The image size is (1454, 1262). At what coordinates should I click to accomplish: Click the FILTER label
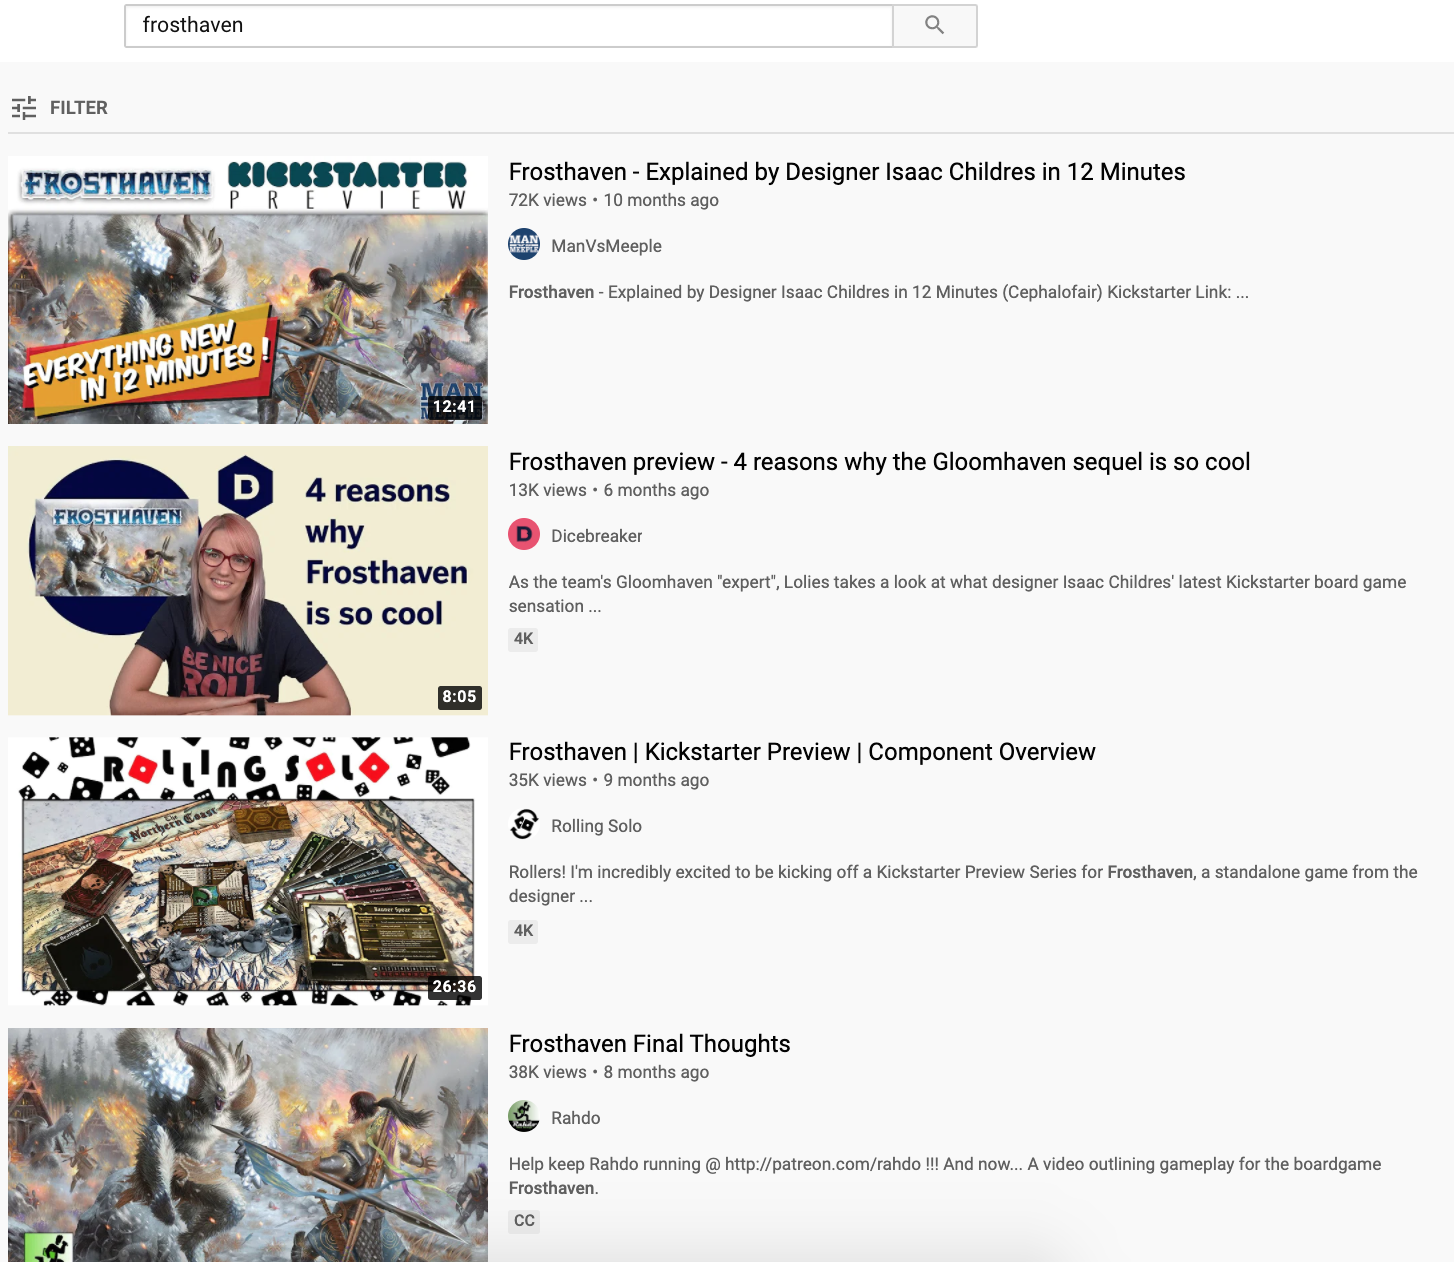click(79, 107)
